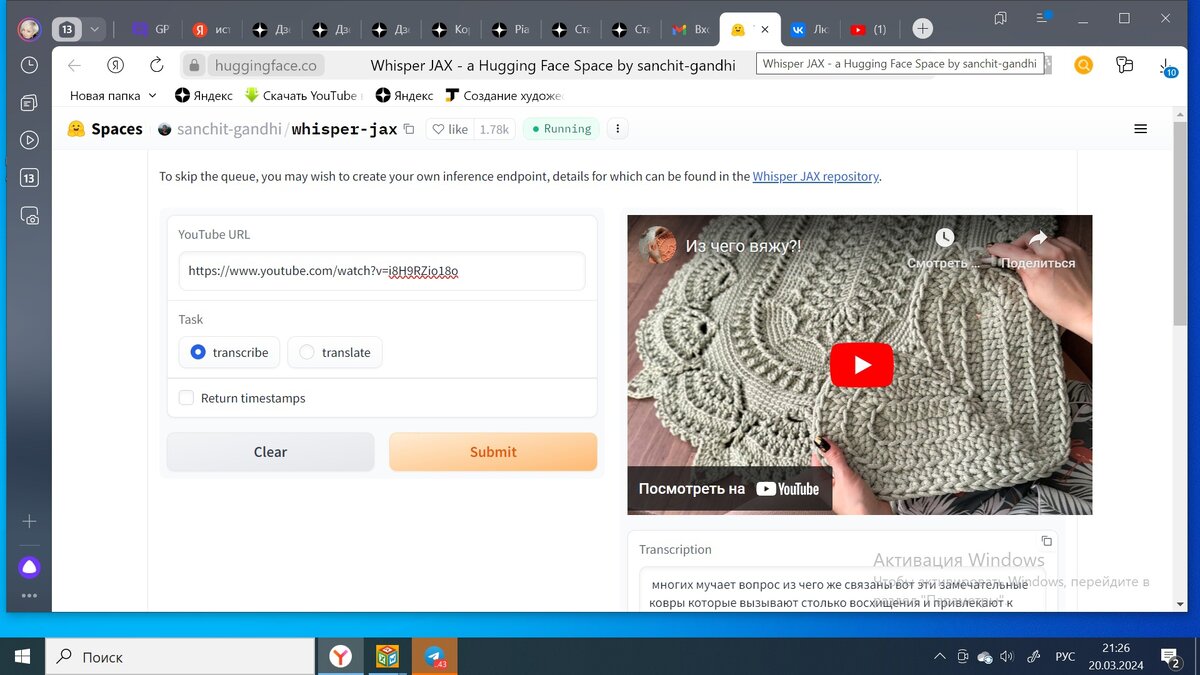Image resolution: width=1200 pixels, height=675 pixels.
Task: Click the Submit button
Action: tap(493, 452)
